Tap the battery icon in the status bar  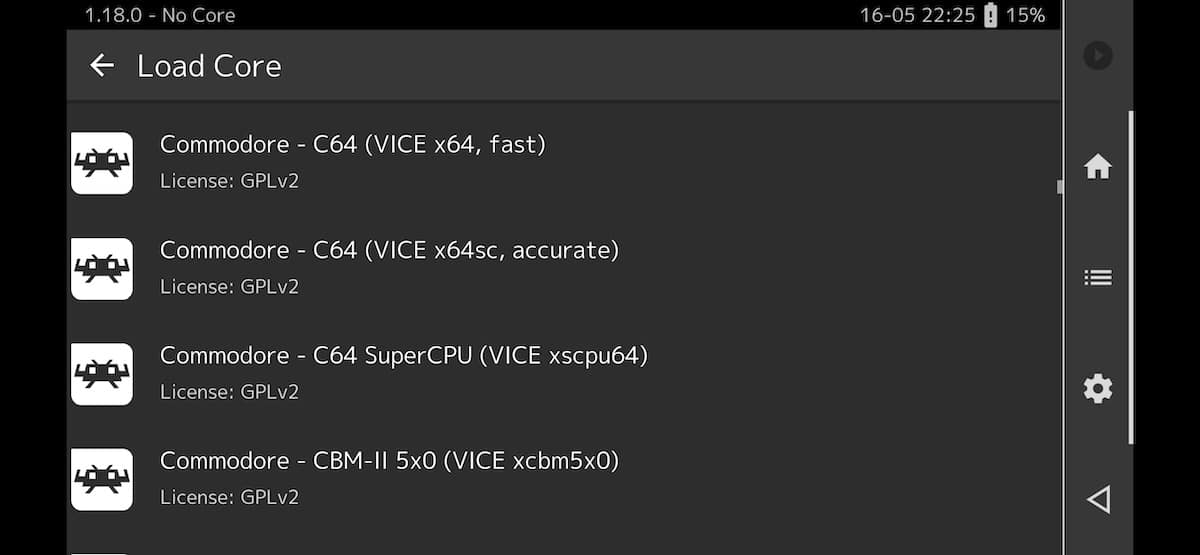click(x=990, y=15)
